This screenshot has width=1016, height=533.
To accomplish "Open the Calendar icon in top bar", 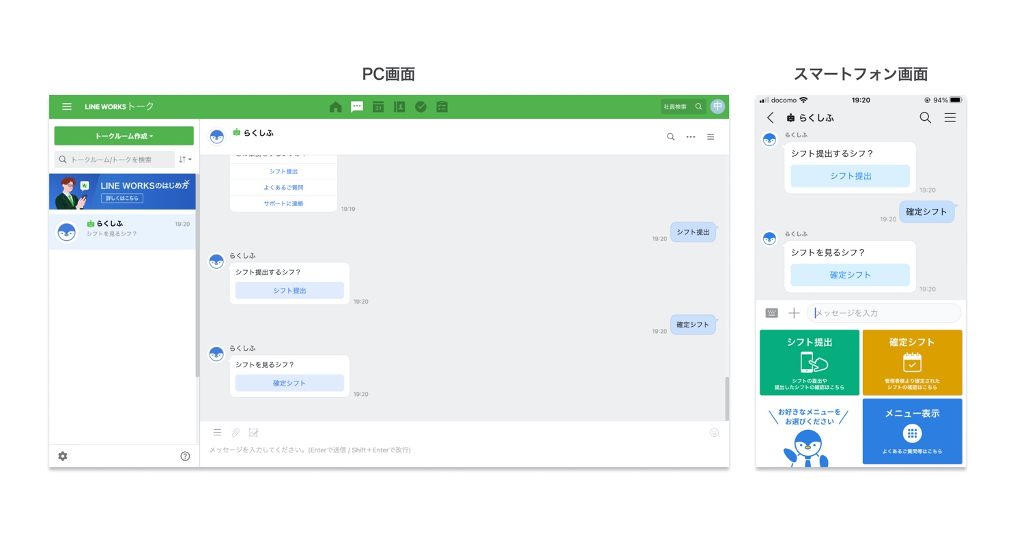I will [378, 107].
